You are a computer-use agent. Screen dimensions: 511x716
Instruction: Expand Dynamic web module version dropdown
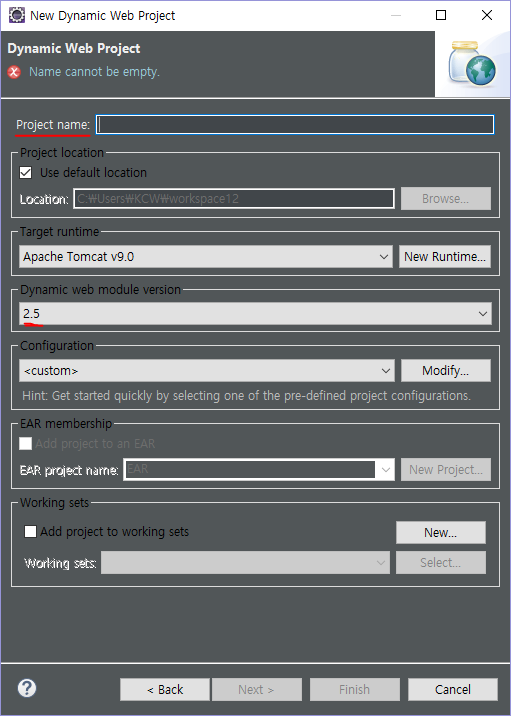pyautogui.click(x=255, y=314)
